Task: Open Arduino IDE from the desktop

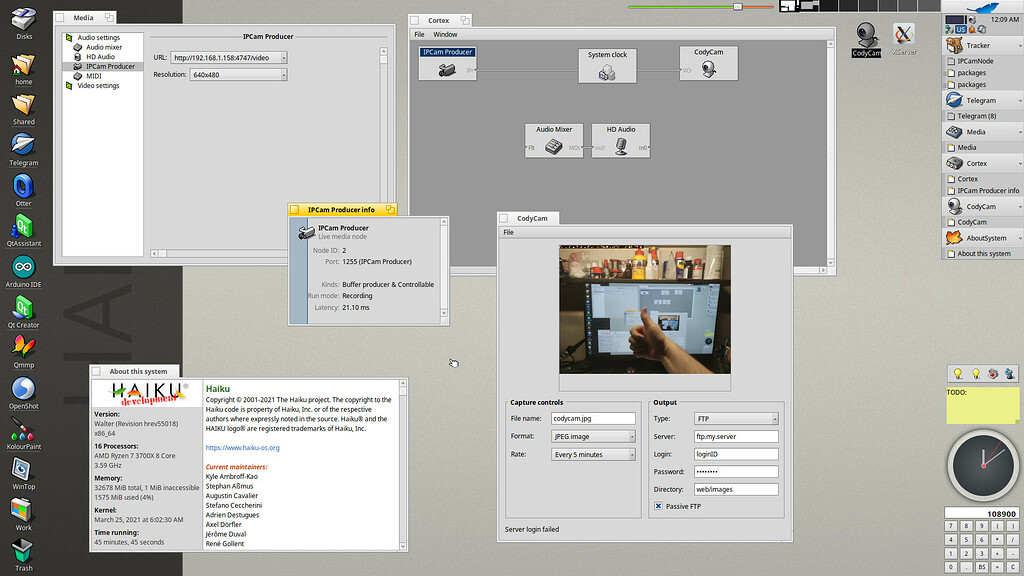Action: 23,270
